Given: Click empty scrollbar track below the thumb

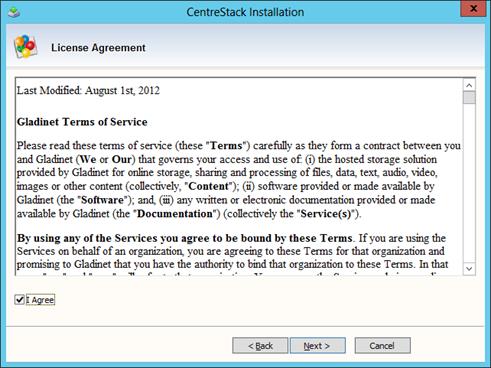Looking at the screenshot, I should pos(469,183).
